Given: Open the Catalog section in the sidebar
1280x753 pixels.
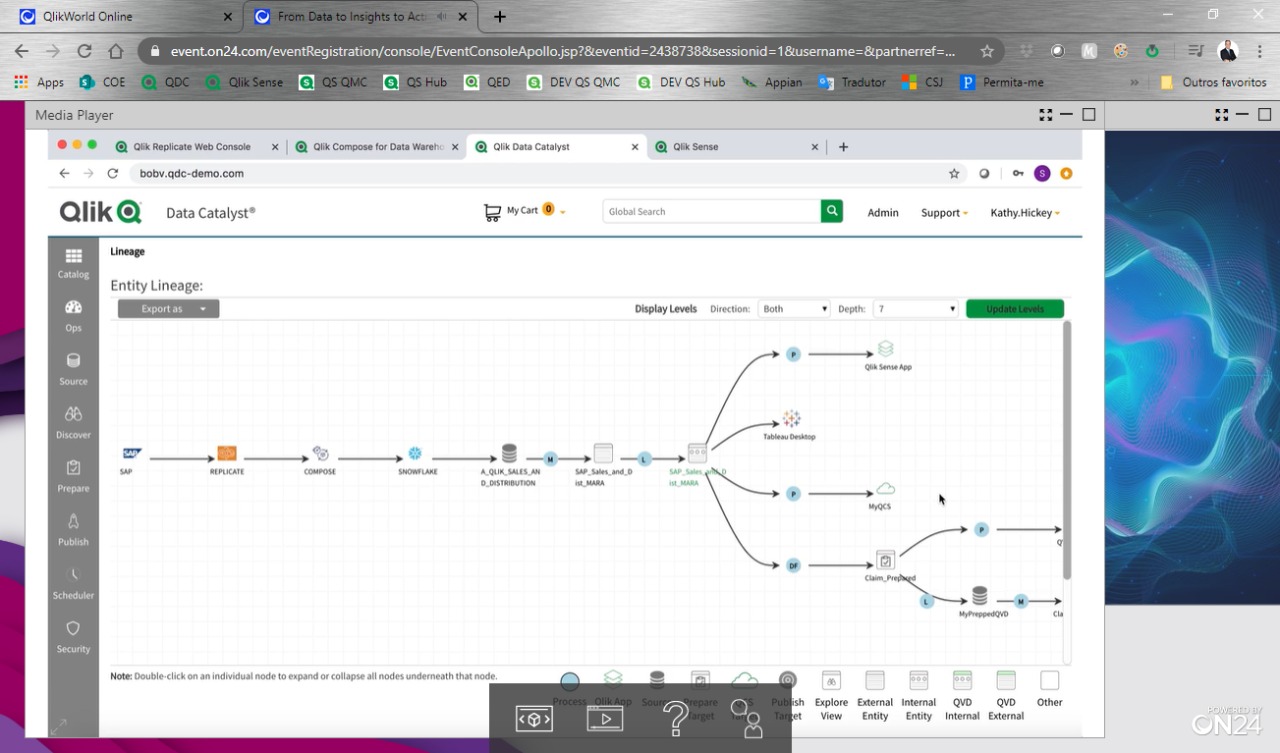Looking at the screenshot, I should click(72, 262).
